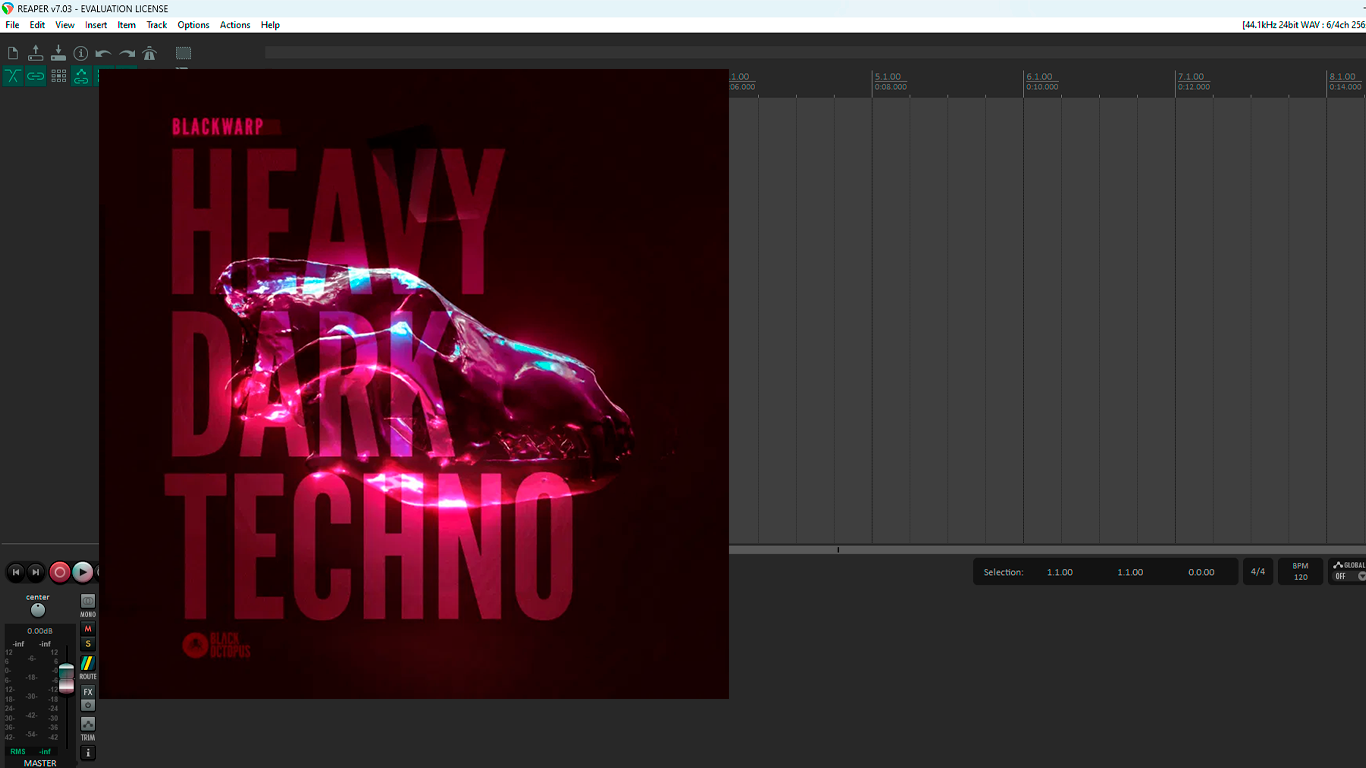Open the View menu
The width and height of the screenshot is (1366, 768).
click(x=65, y=25)
